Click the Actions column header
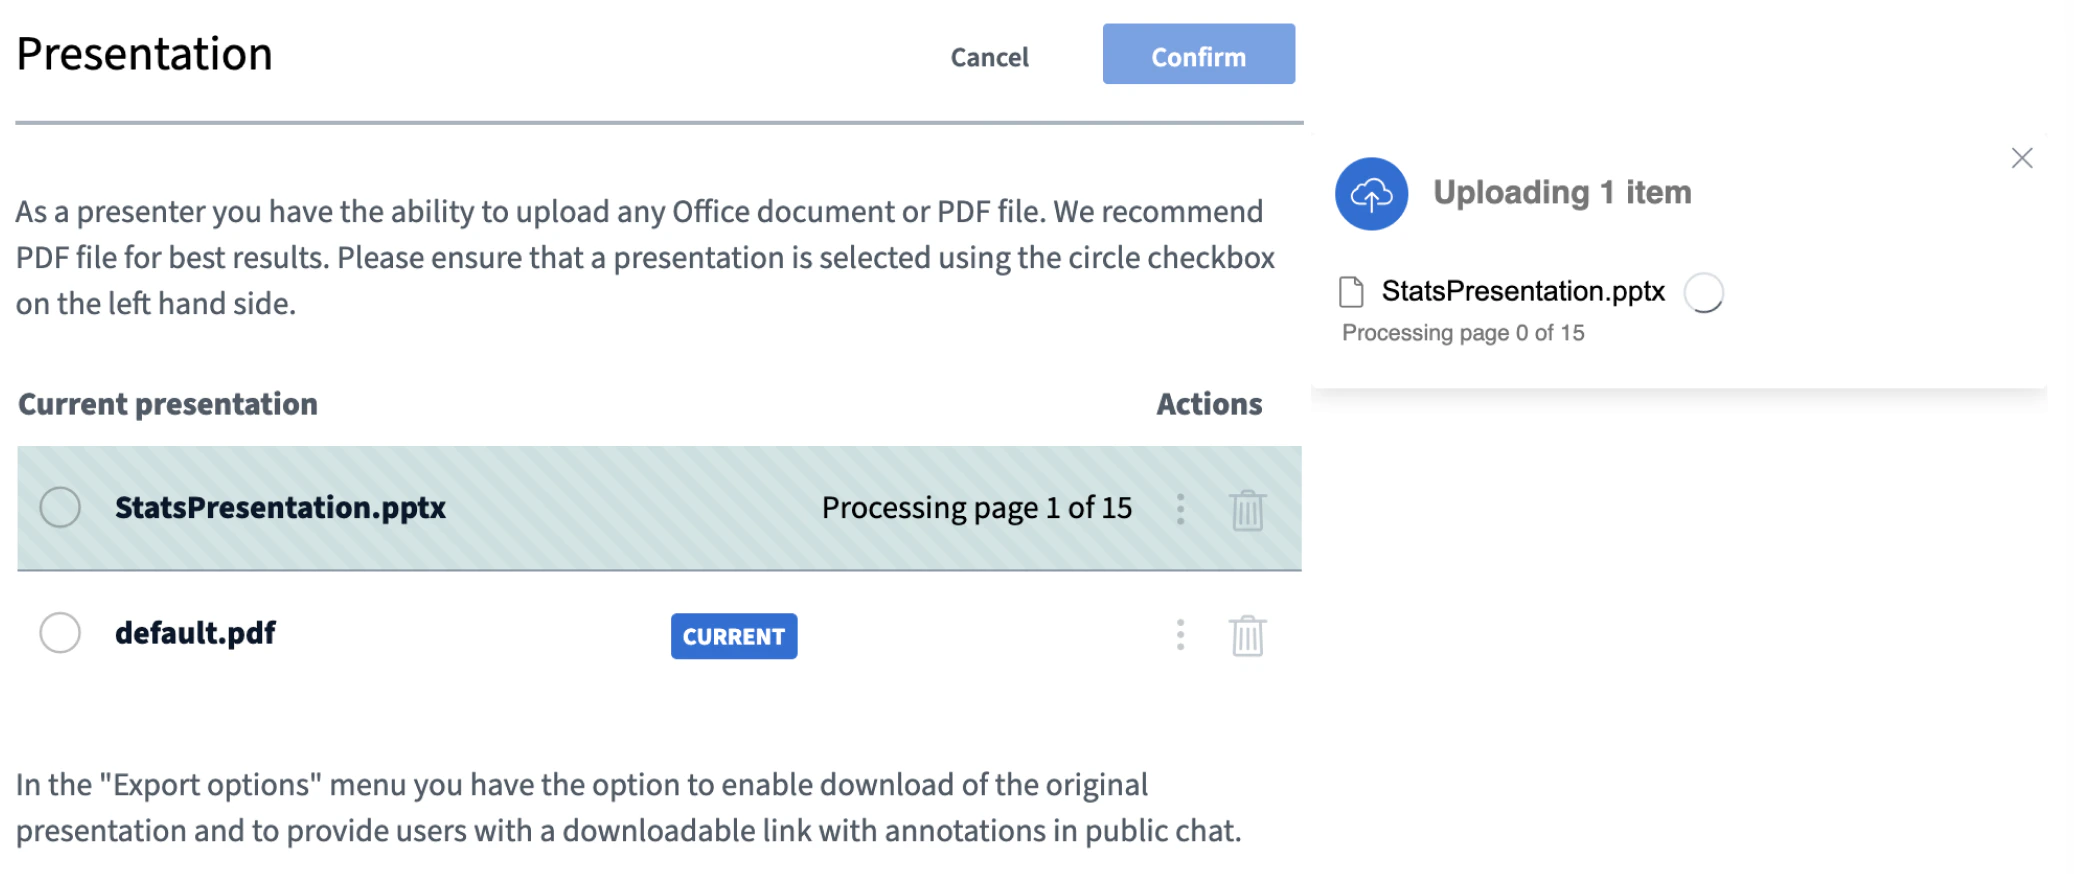The image size is (2074, 874). pyautogui.click(x=1208, y=404)
